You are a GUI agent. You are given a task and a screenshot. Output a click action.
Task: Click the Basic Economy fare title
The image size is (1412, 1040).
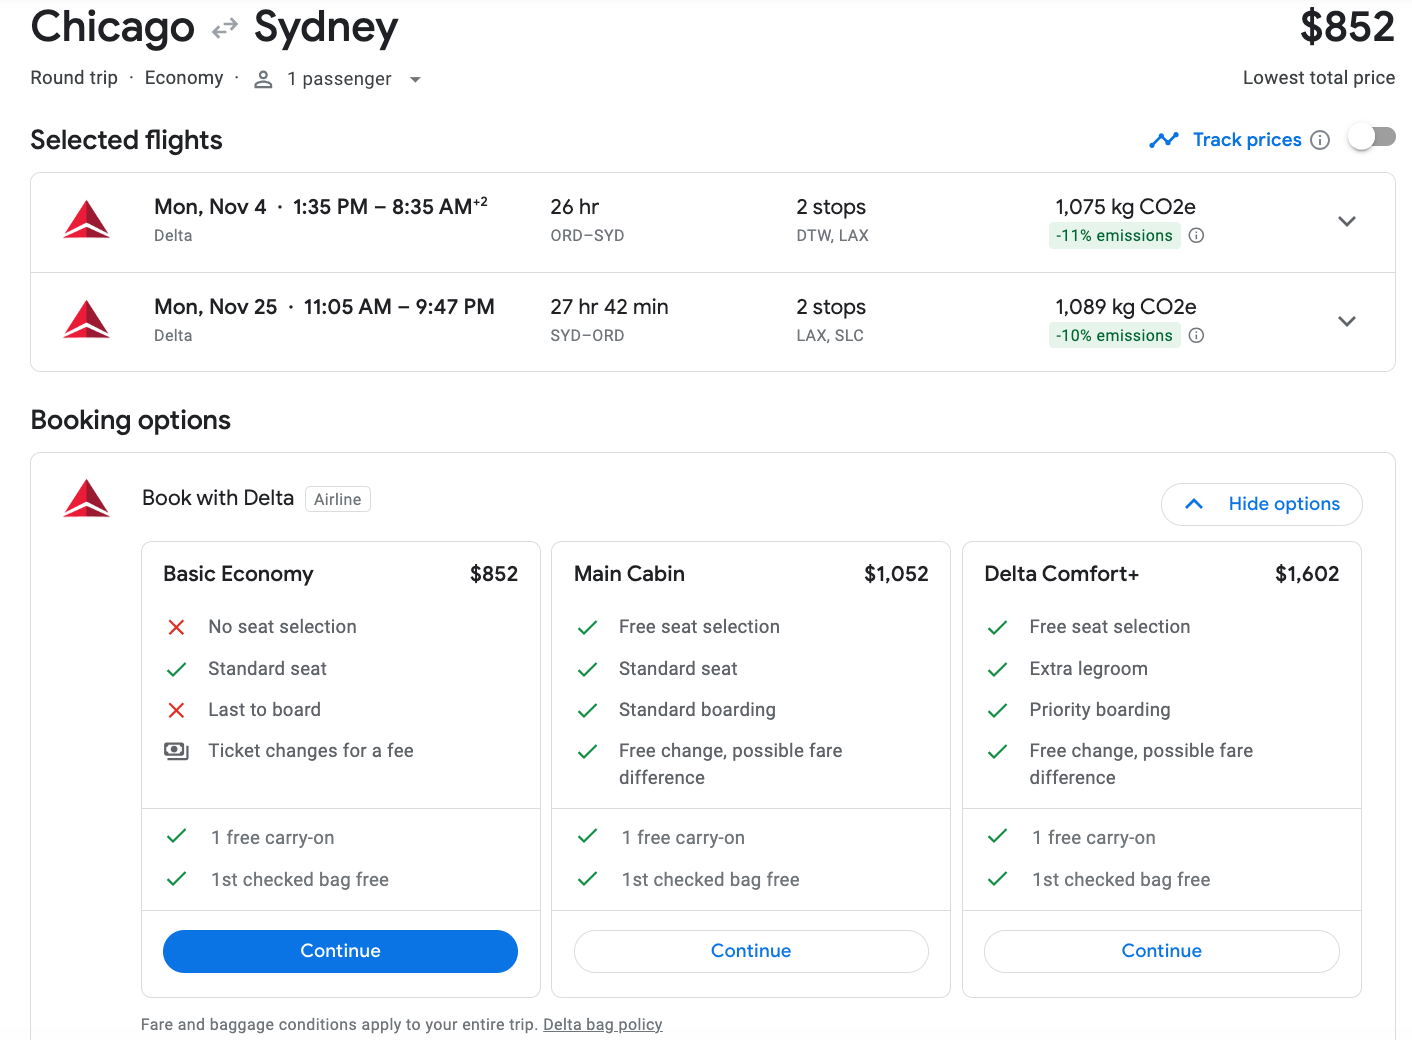(238, 574)
